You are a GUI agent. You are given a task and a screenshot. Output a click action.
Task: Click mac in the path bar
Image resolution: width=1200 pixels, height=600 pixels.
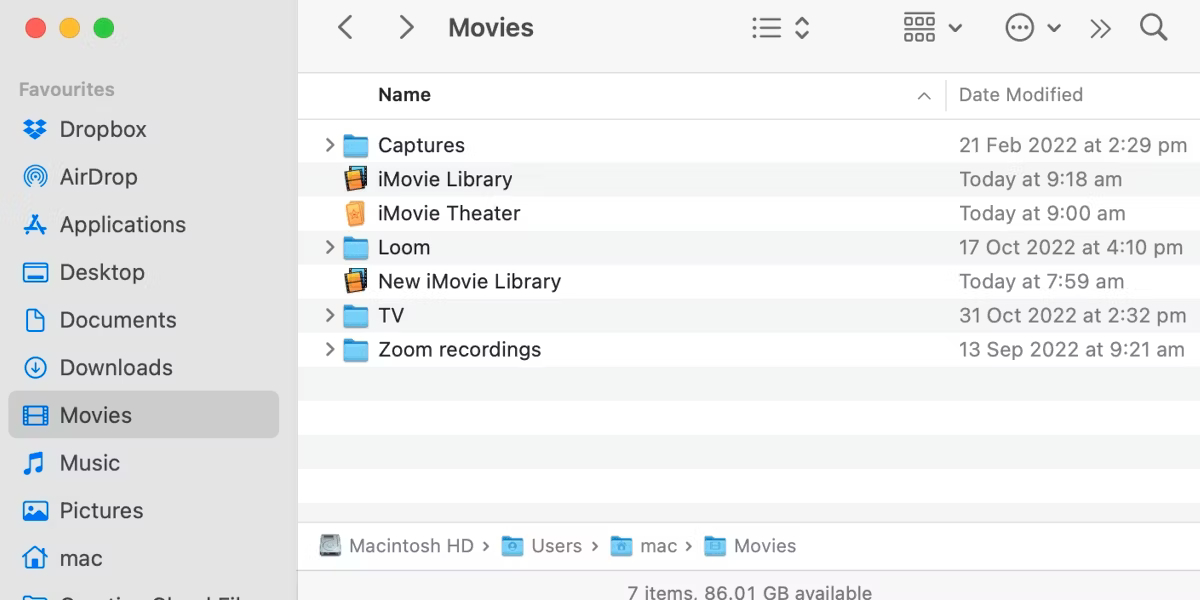pyautogui.click(x=643, y=546)
